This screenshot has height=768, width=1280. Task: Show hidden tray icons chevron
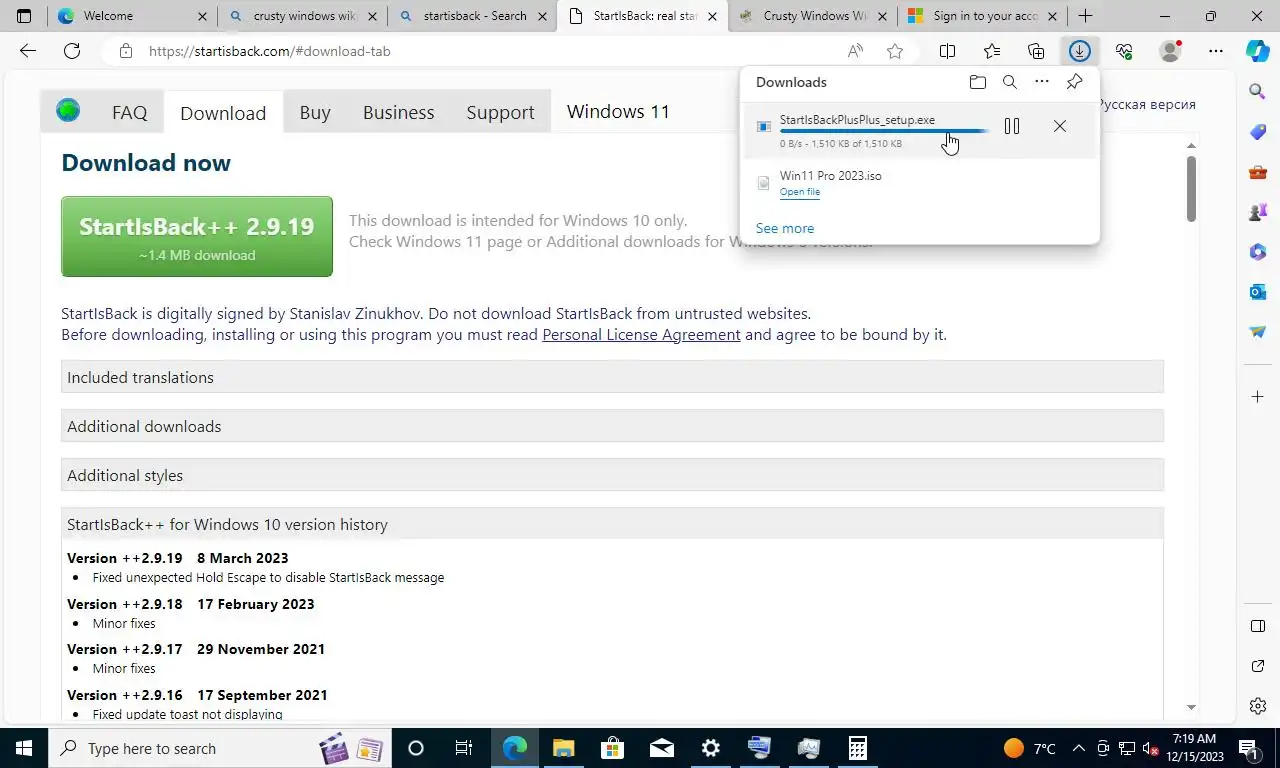tap(1079, 748)
